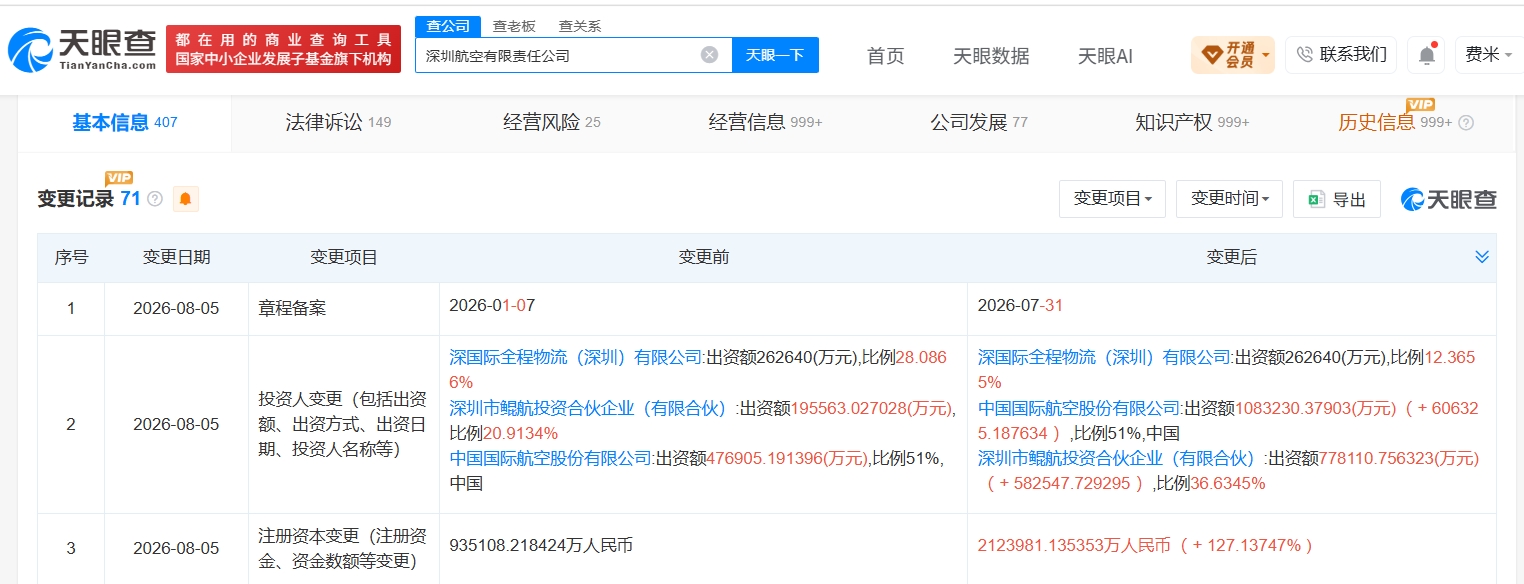Open the 费米 user account dropdown
Image resolution: width=1524 pixels, height=584 pixels.
[1488, 55]
